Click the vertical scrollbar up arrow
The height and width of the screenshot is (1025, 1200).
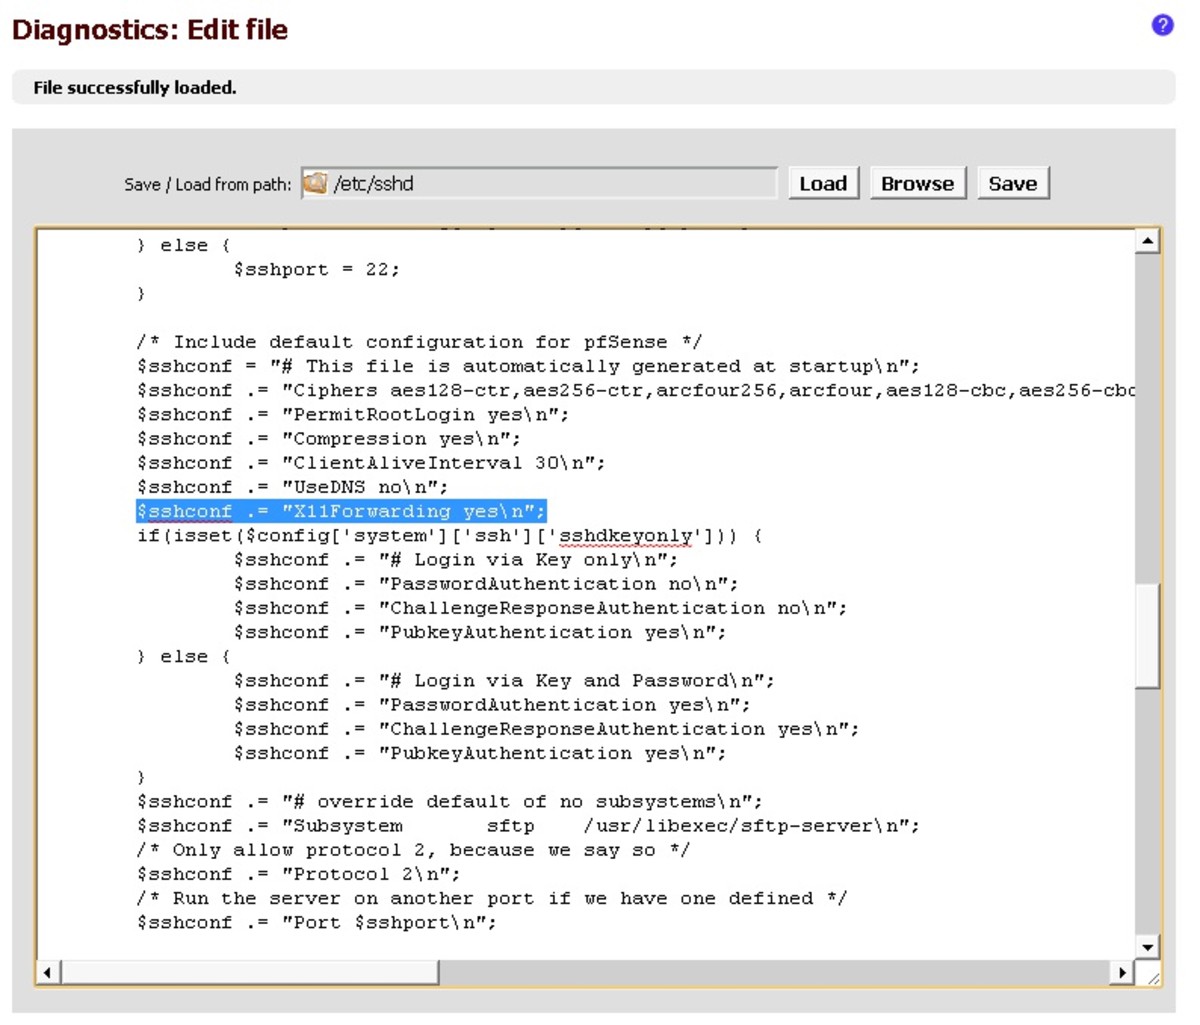coord(1147,241)
